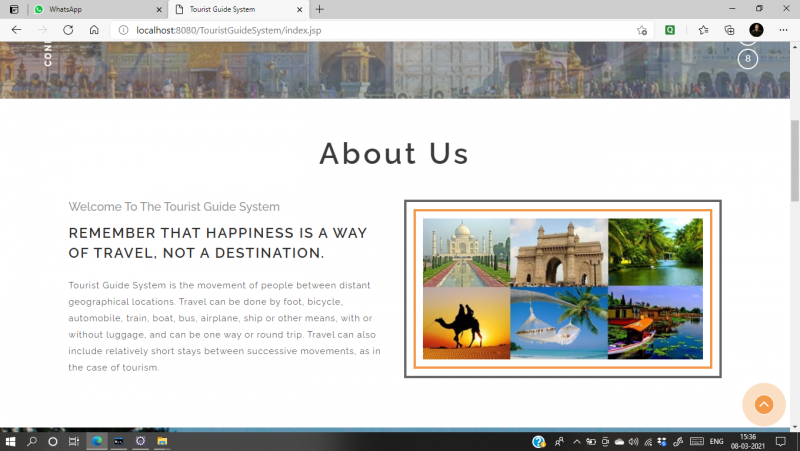The width and height of the screenshot is (800, 451).
Task: Open Edge Settings and more menu
Action: click(783, 30)
